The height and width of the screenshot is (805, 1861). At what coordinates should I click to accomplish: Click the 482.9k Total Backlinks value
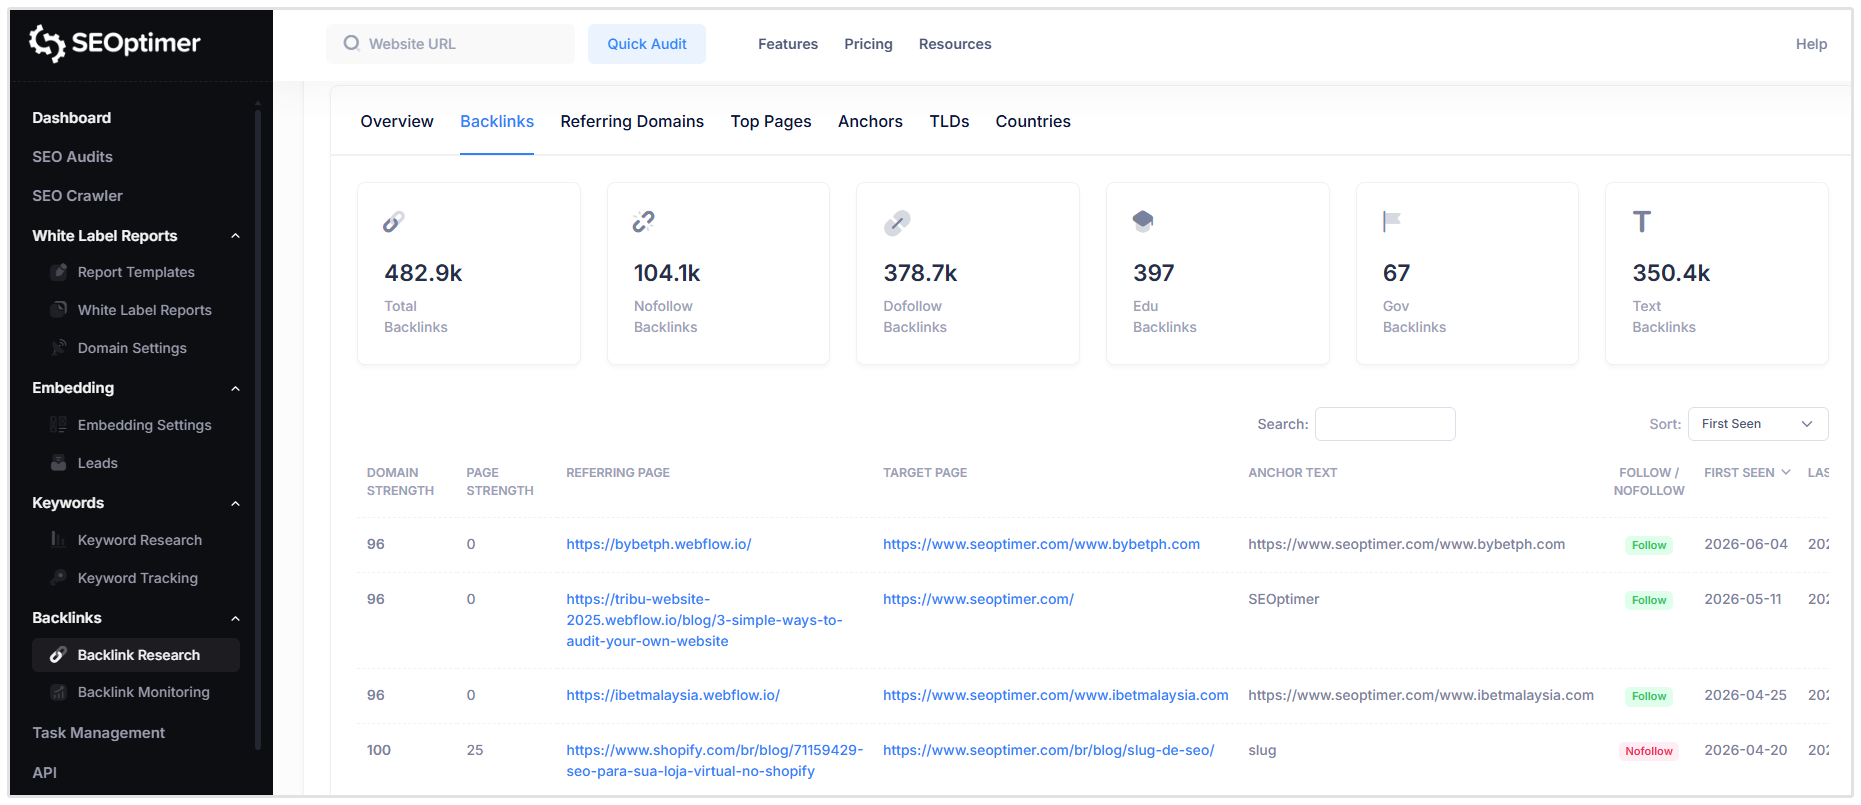pyautogui.click(x=423, y=273)
